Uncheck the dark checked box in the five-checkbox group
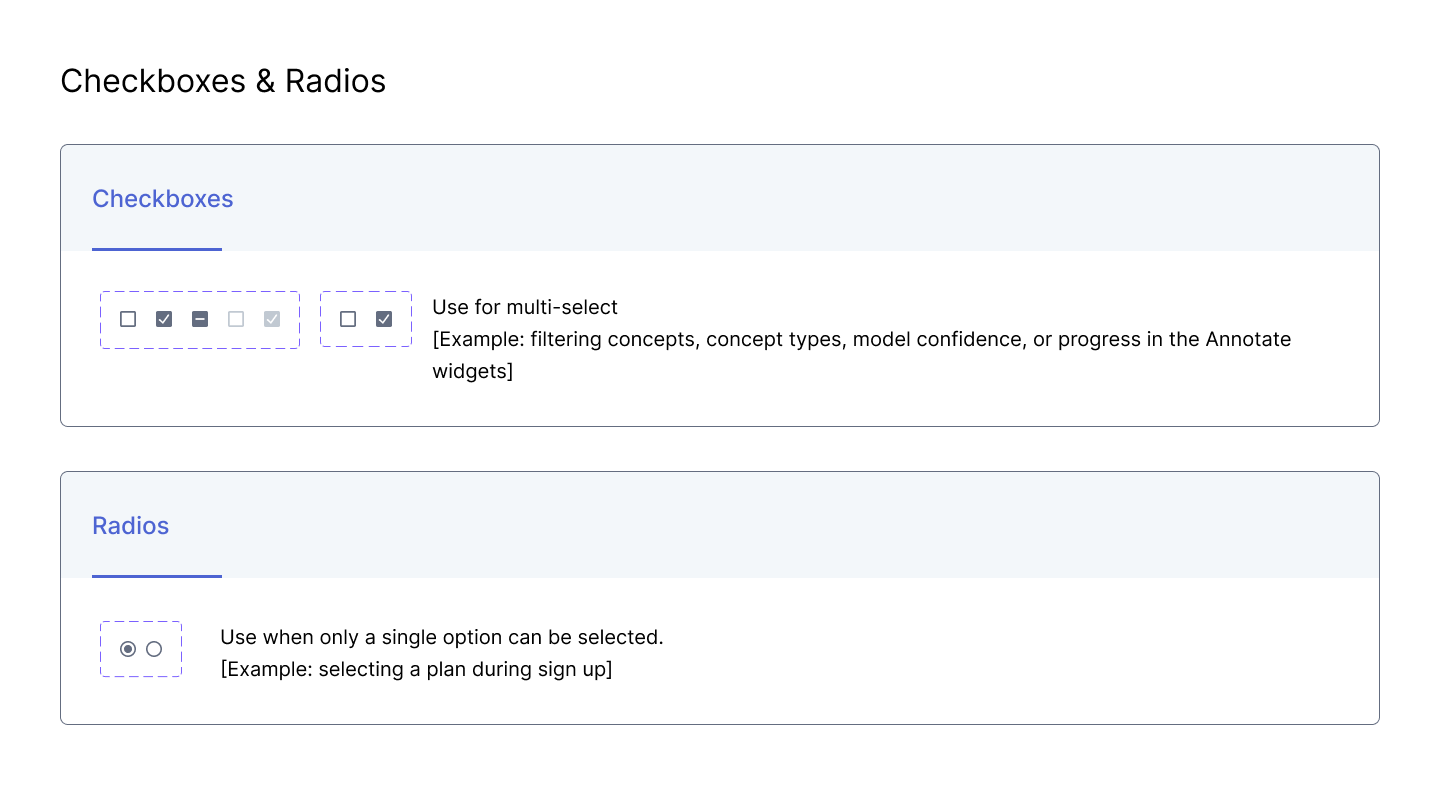 click(164, 319)
